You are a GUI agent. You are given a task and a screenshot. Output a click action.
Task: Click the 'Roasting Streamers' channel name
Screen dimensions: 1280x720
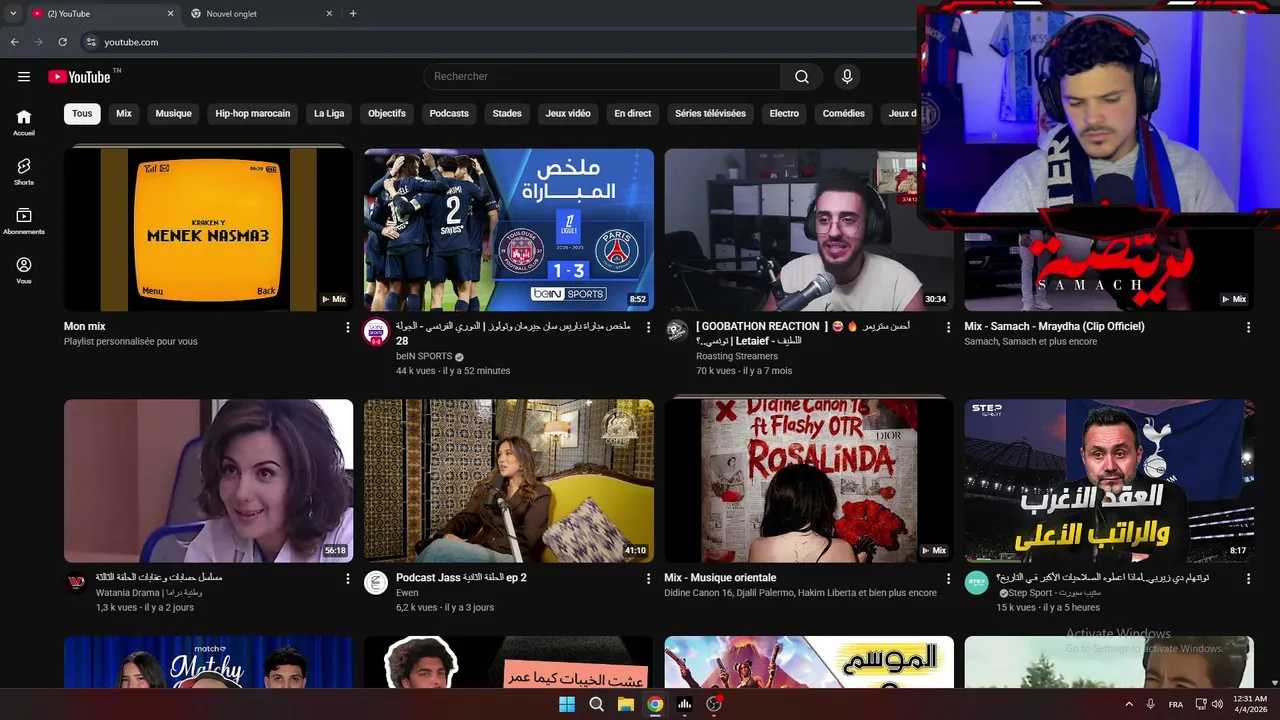(x=737, y=356)
